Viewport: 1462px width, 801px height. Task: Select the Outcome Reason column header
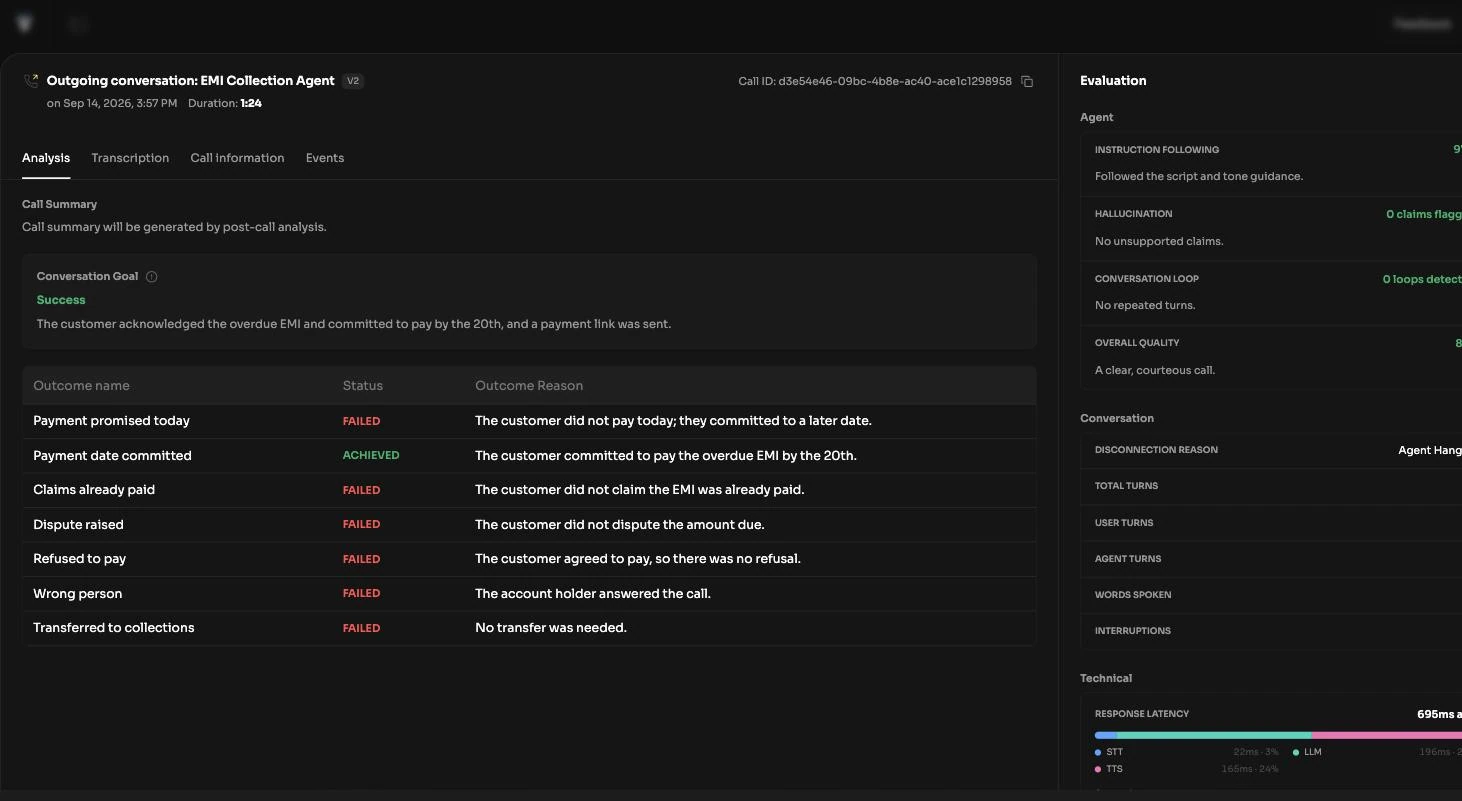click(x=529, y=386)
